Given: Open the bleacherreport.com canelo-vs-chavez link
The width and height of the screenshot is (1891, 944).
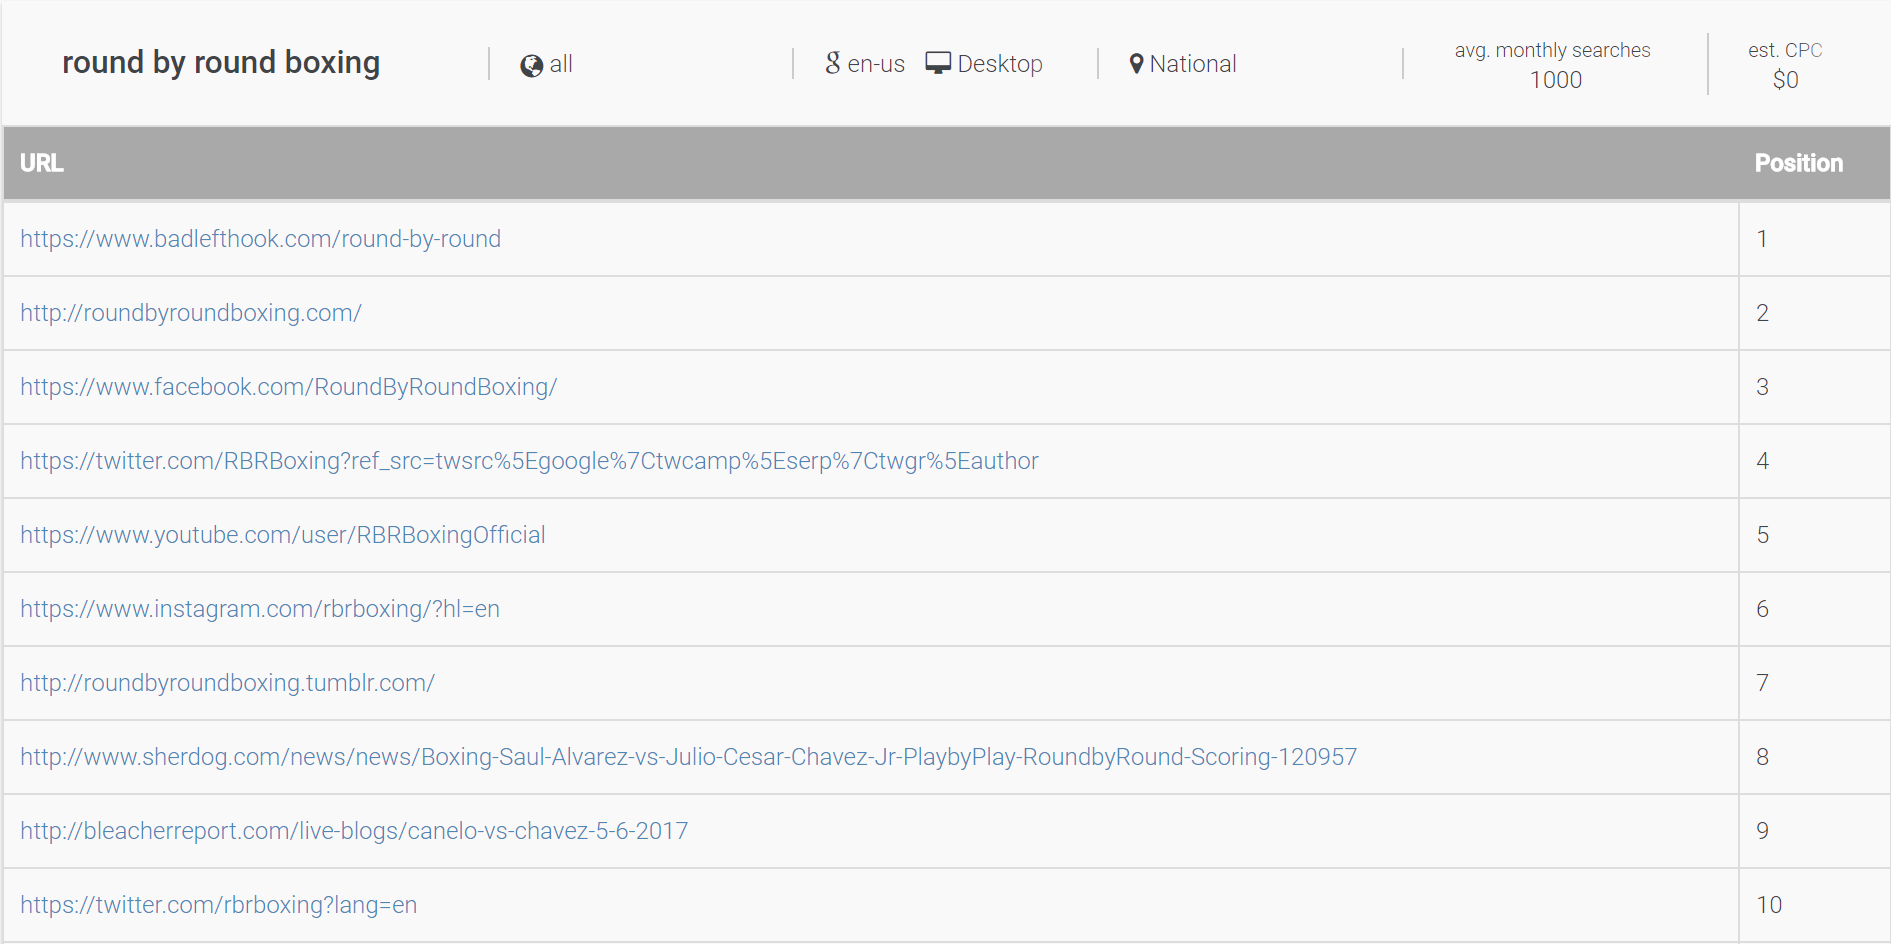Looking at the screenshot, I should 354,831.
